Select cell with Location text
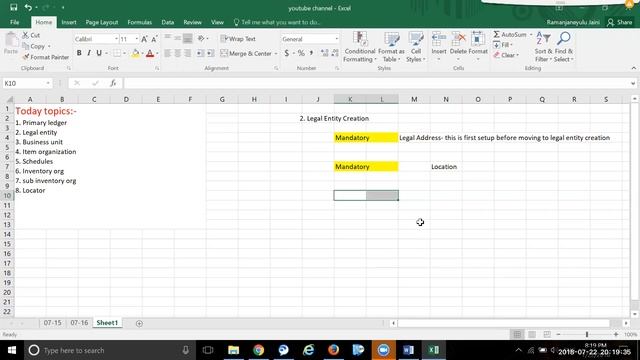 [x=446, y=167]
